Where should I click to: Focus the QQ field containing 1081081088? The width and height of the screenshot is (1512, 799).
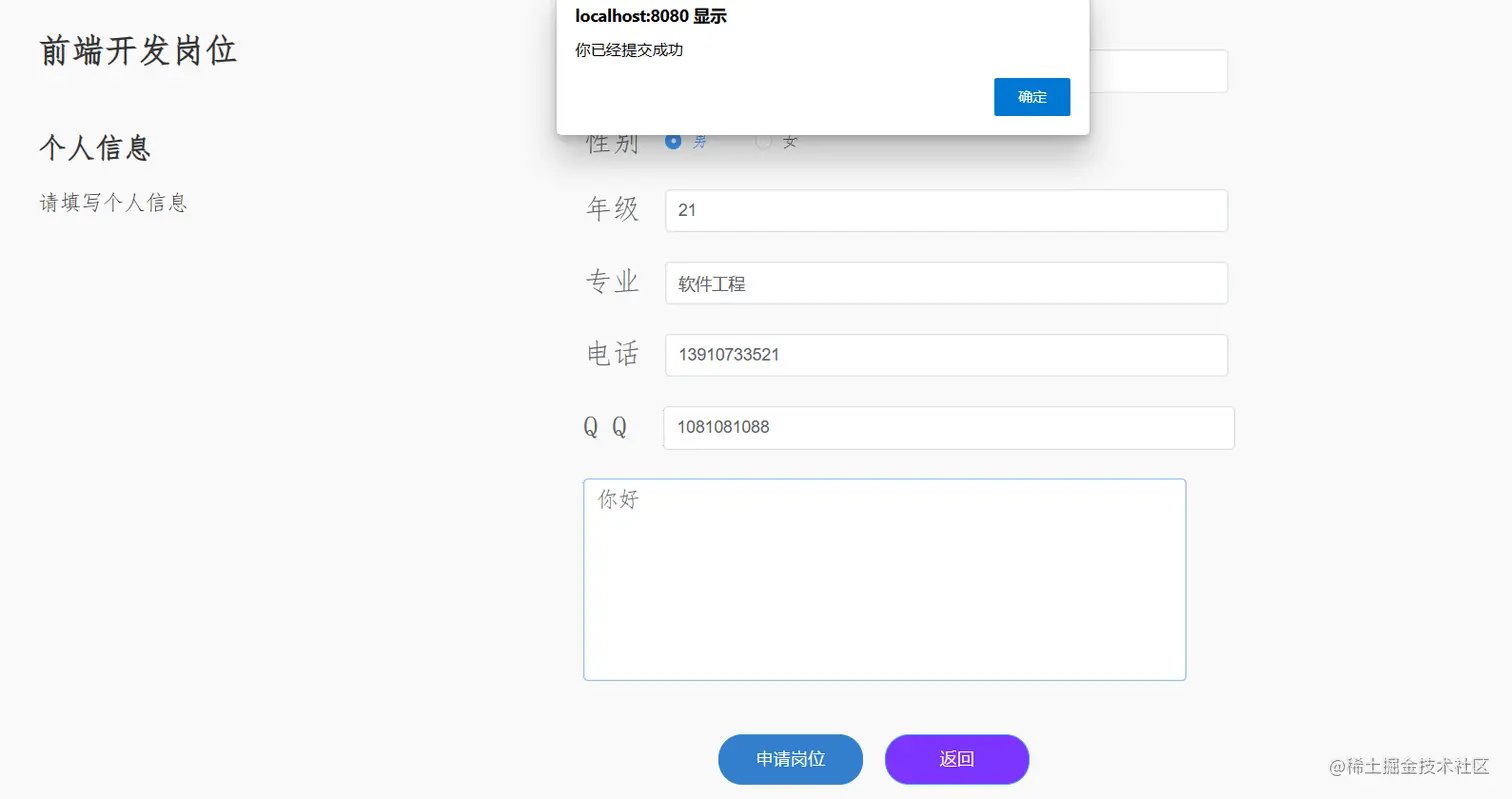(949, 428)
